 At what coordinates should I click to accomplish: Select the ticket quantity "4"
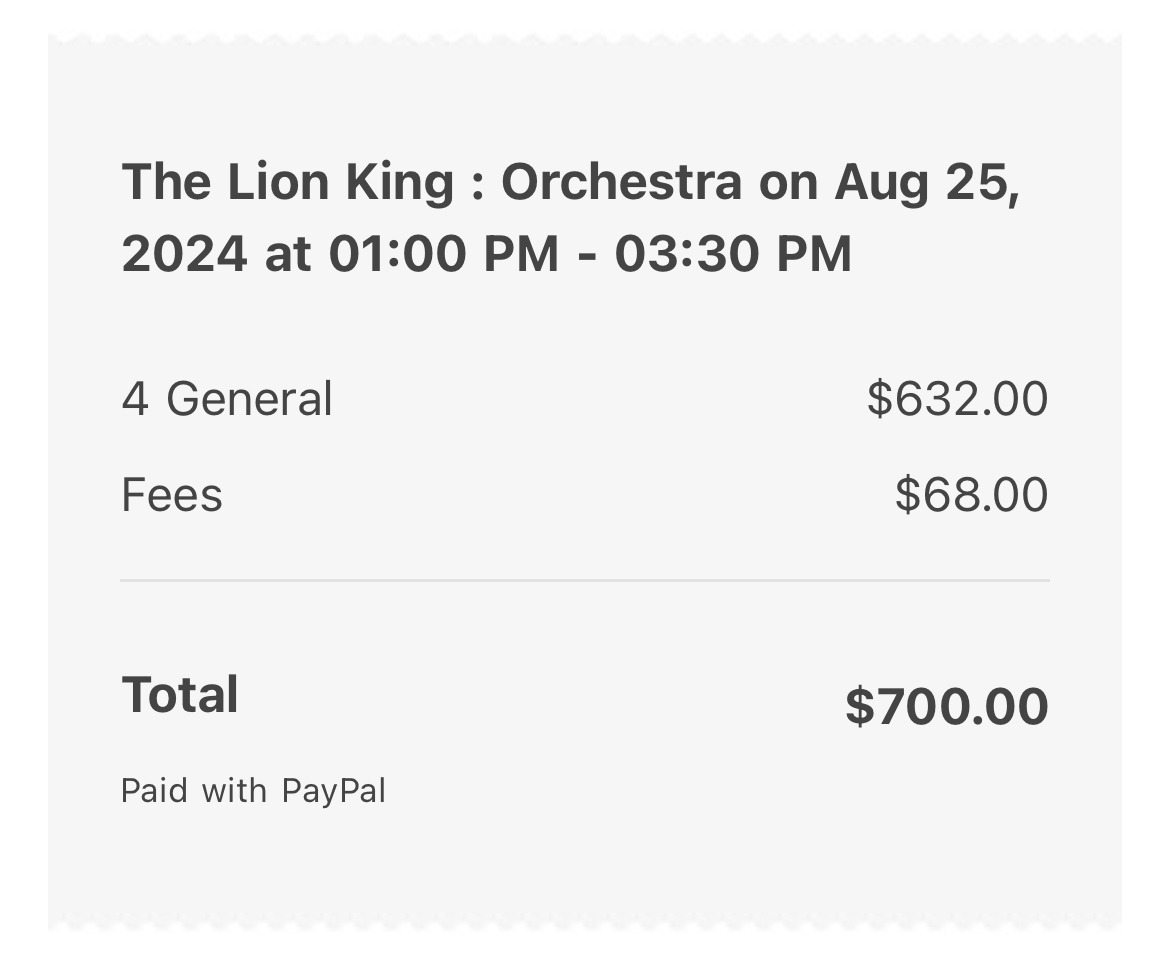tap(135, 399)
